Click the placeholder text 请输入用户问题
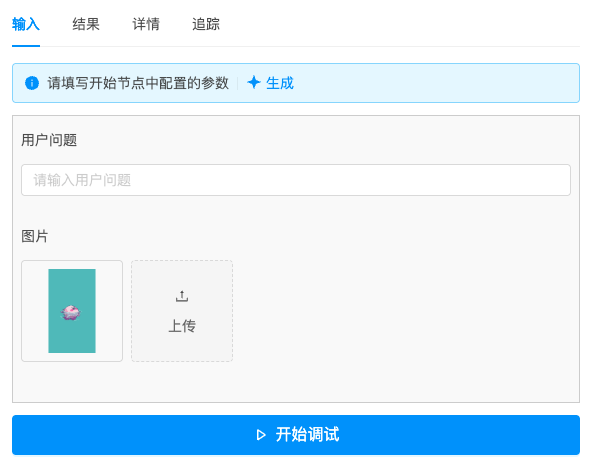This screenshot has height=474, width=589. click(82, 180)
